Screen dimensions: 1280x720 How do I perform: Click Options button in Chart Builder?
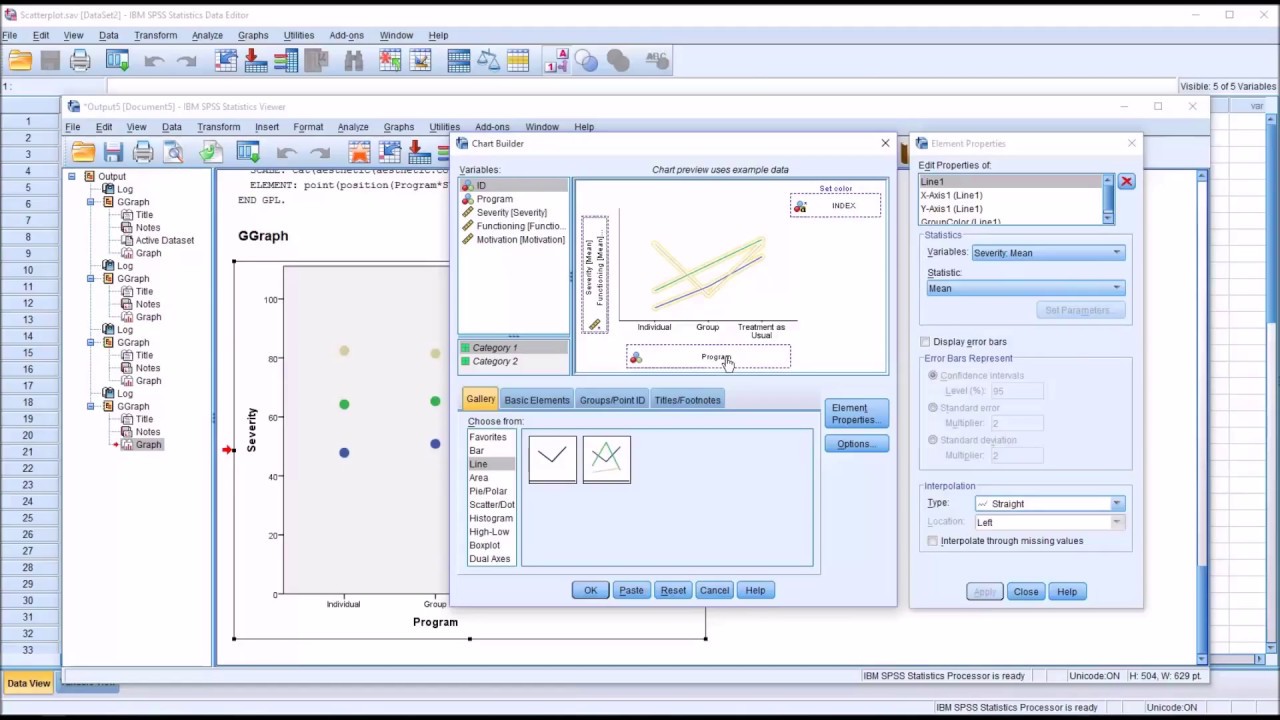pyautogui.click(x=856, y=444)
